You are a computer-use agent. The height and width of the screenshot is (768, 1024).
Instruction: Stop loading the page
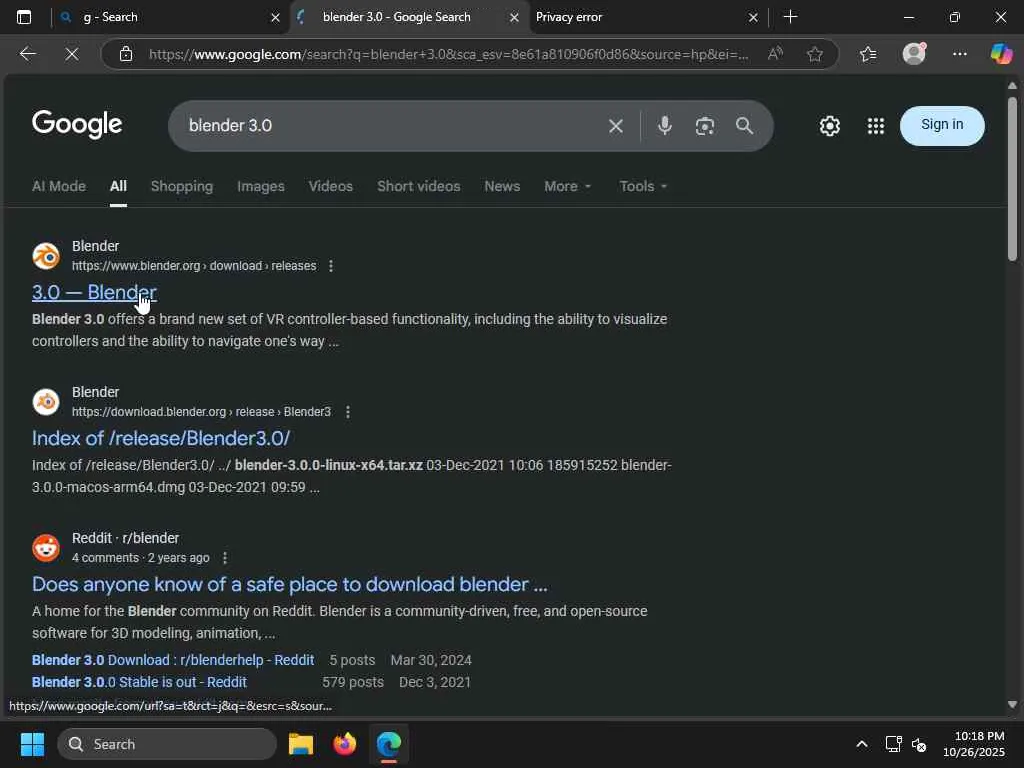(72, 54)
